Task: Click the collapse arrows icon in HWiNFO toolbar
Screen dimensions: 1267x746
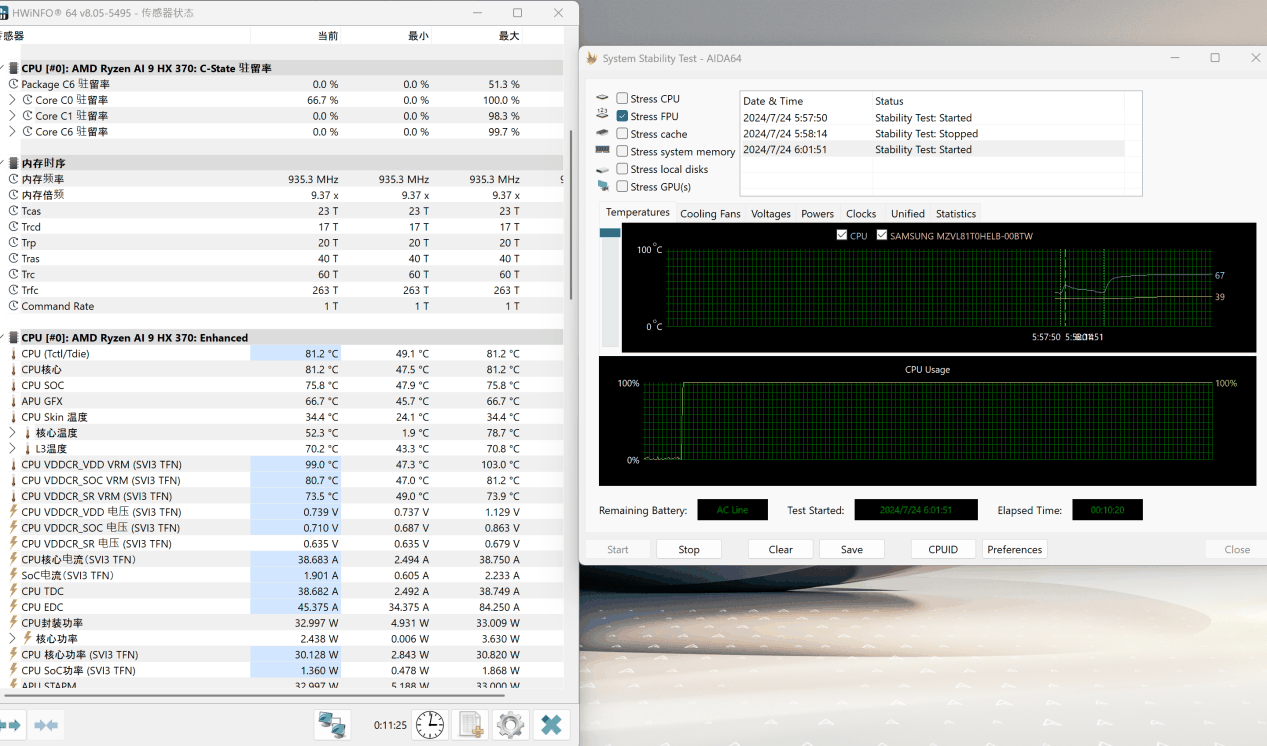Action: tap(45, 725)
